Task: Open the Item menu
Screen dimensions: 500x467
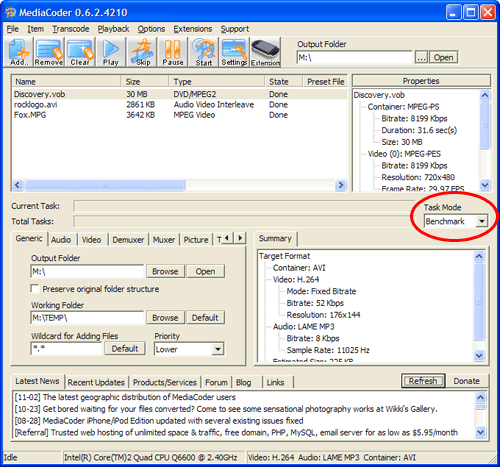Action: (35, 29)
